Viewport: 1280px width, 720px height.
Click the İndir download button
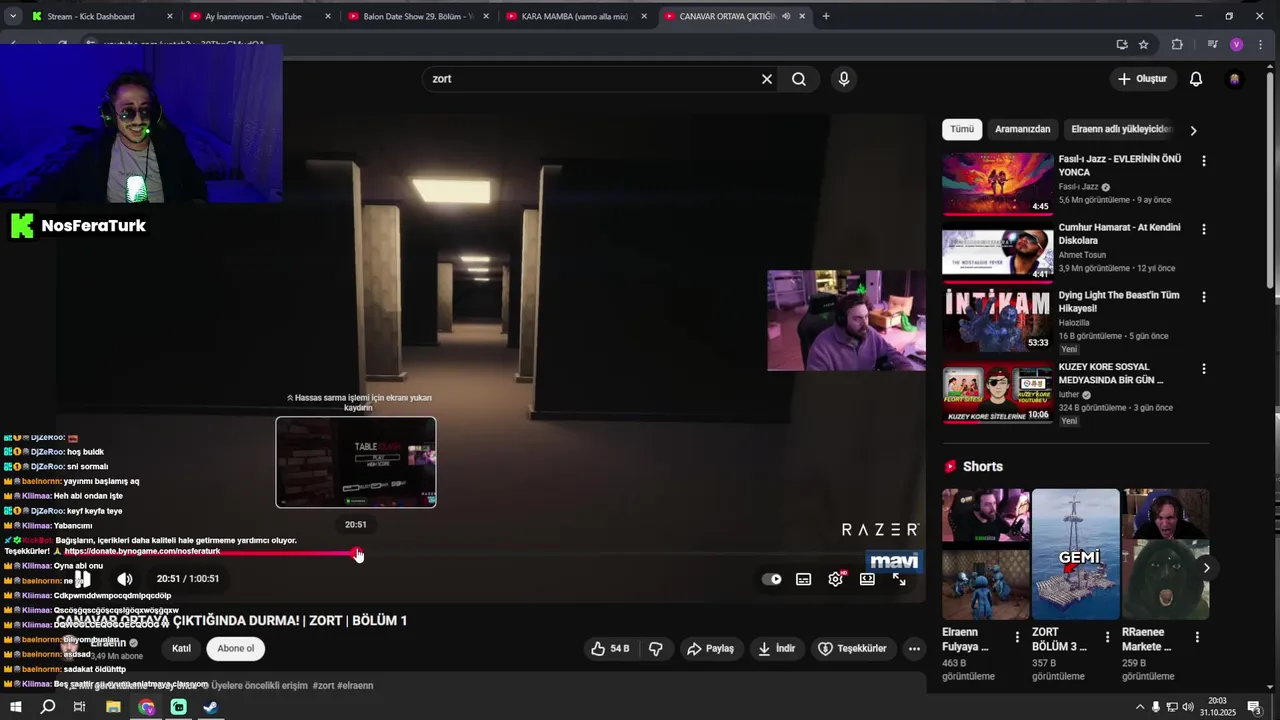[776, 648]
